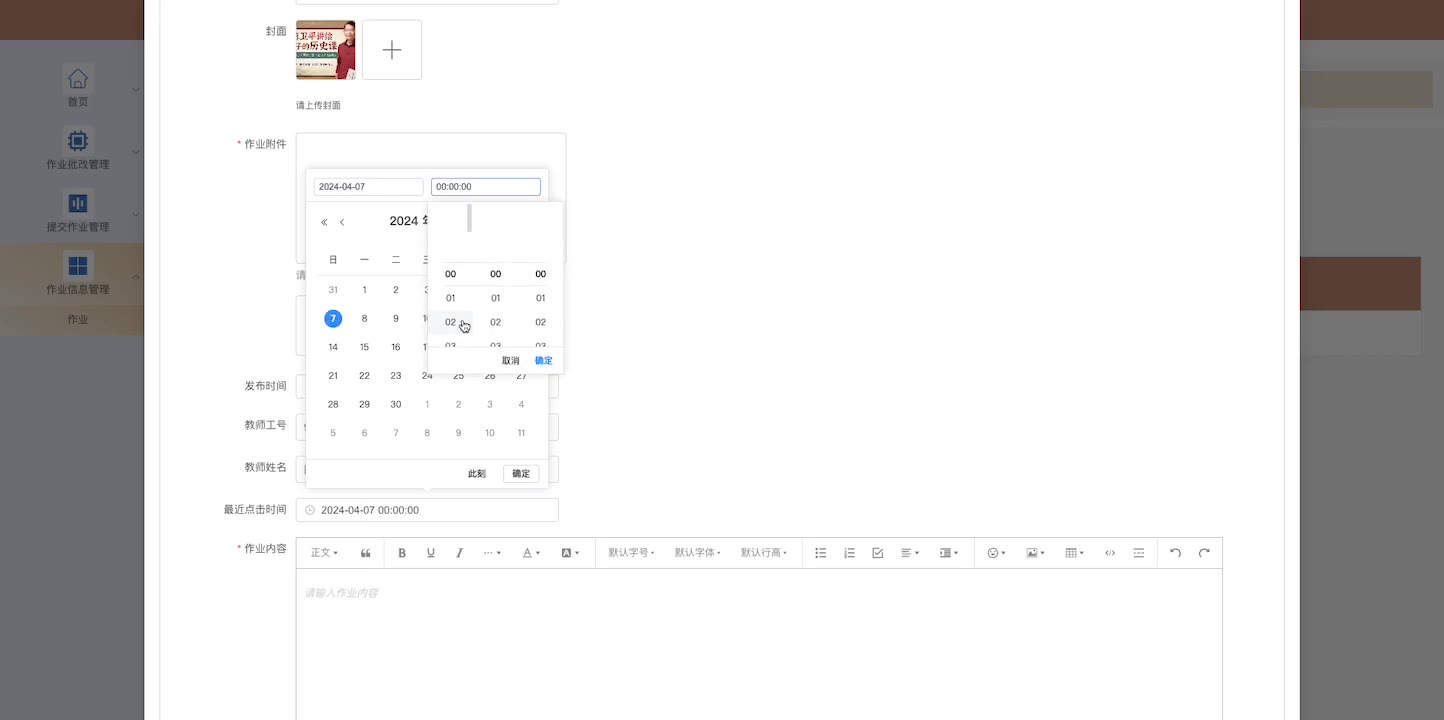The image size is (1444, 720).
Task: Click the time picker scrollbar thumb
Action: 470,218
